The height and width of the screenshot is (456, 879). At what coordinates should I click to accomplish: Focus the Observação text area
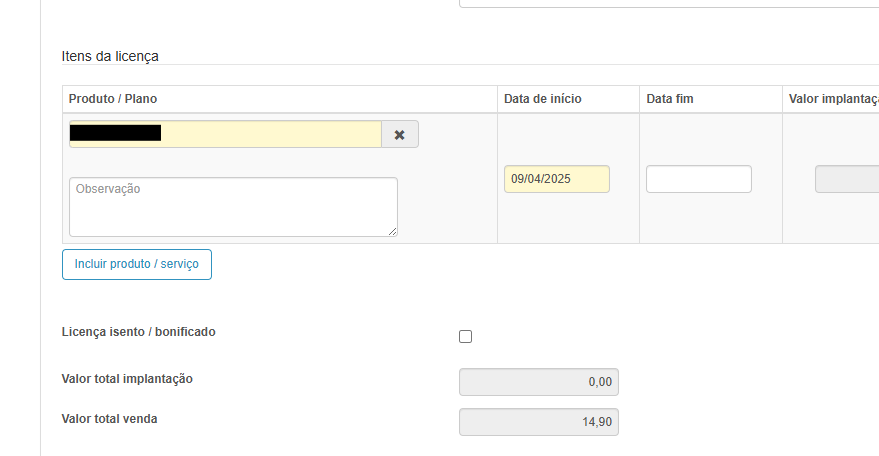pos(233,207)
